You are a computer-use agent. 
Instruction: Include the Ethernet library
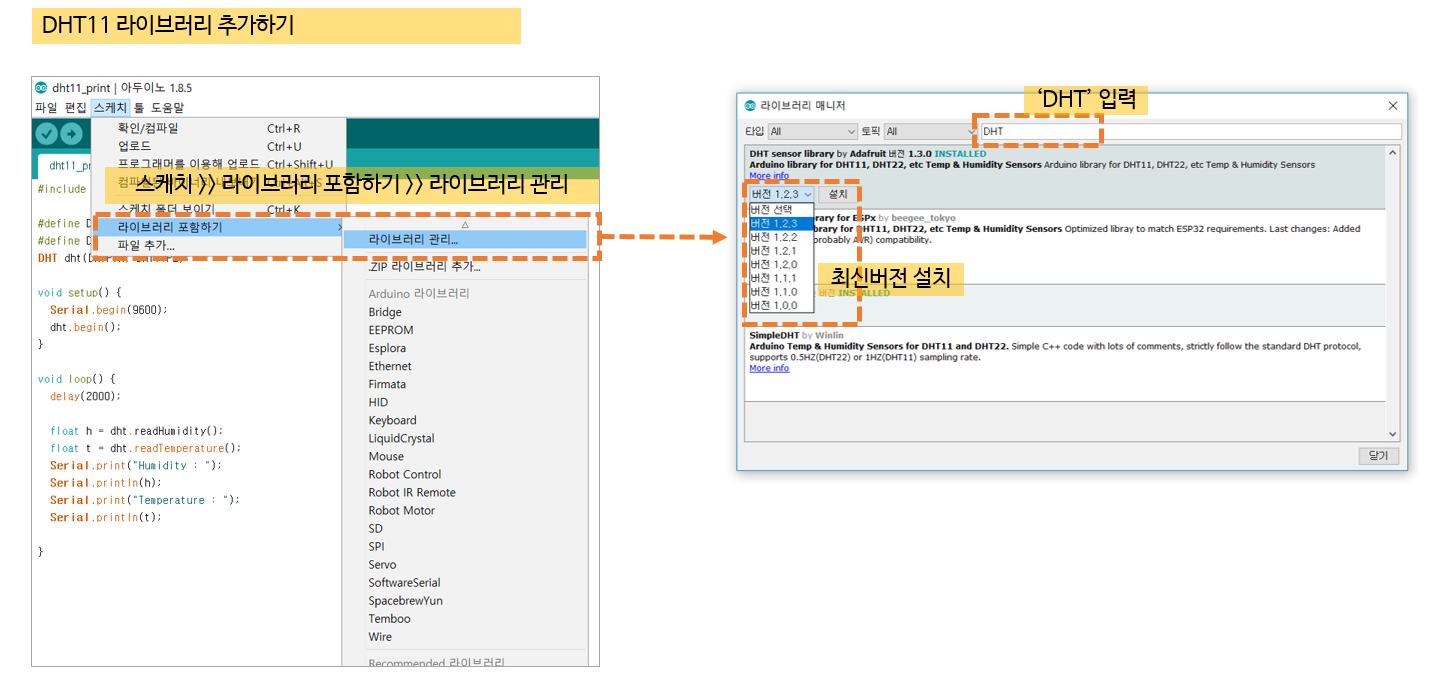[390, 366]
